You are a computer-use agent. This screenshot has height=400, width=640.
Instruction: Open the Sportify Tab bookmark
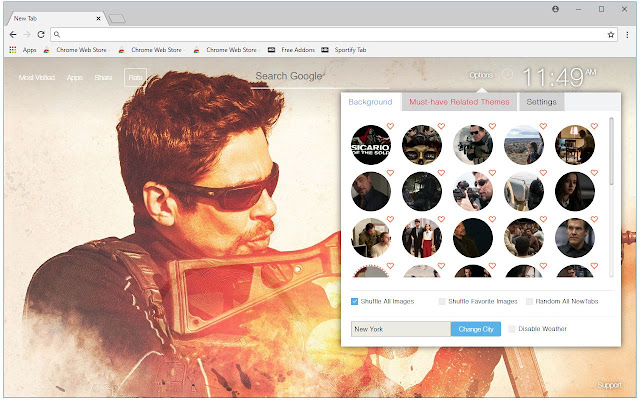[x=344, y=50]
